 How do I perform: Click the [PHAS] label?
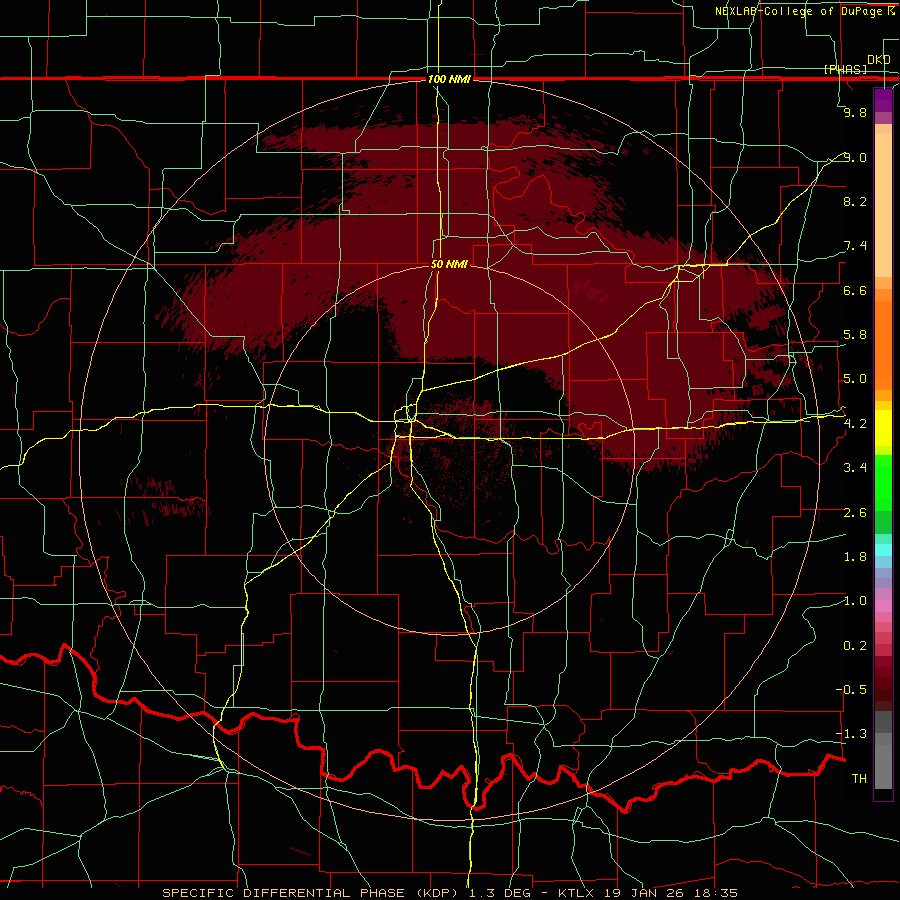[845, 69]
